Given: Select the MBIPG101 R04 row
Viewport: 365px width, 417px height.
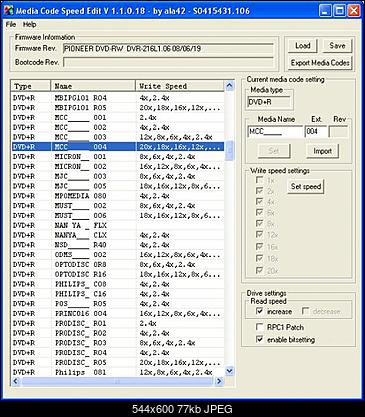Looking at the screenshot, I should tap(118, 98).
